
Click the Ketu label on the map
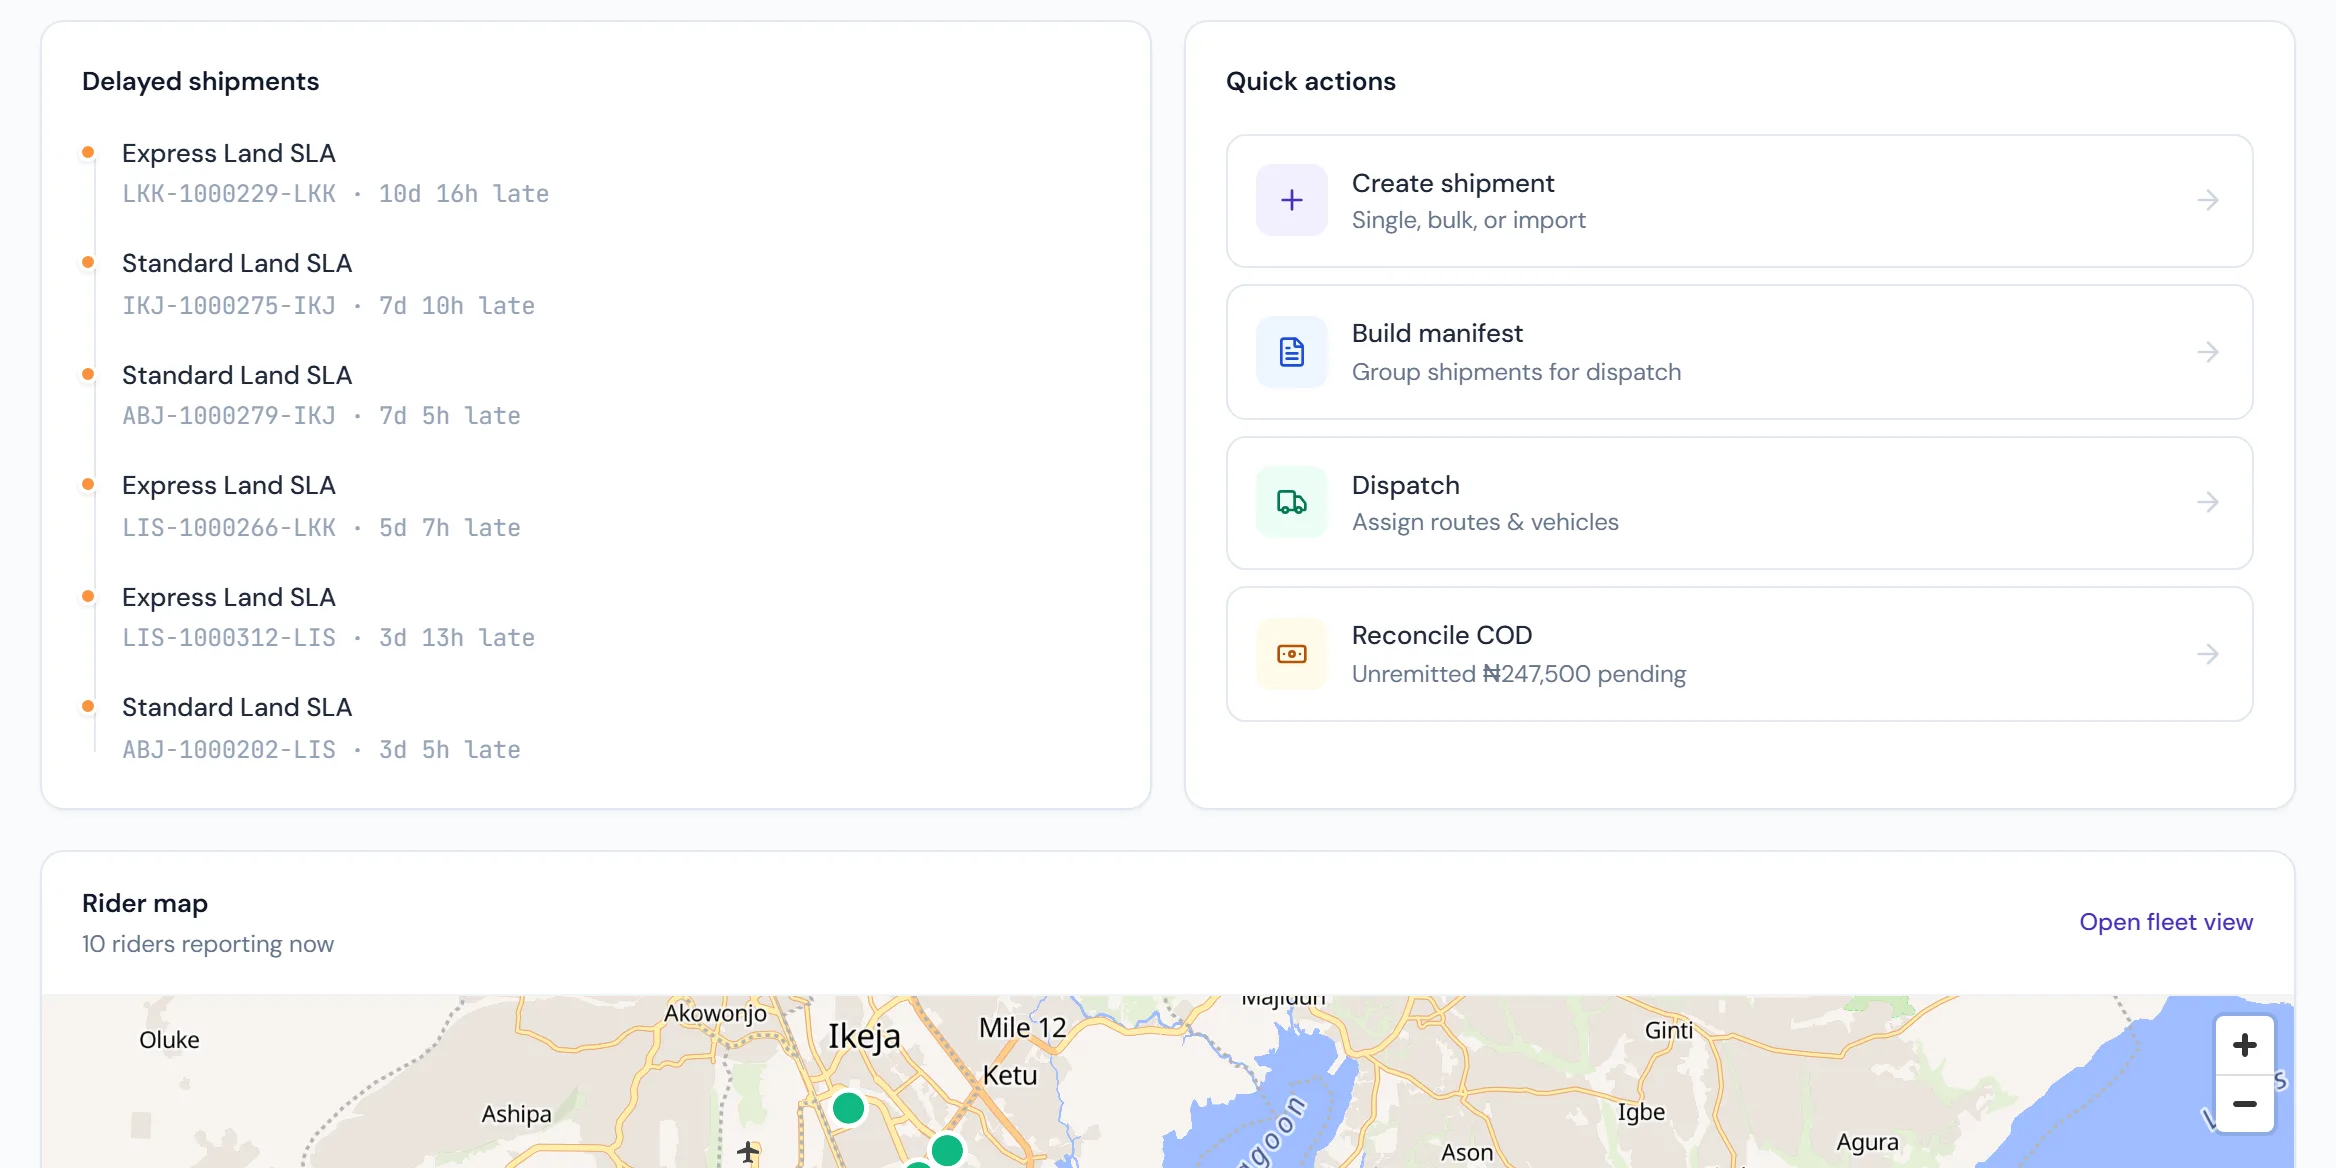(x=1010, y=1076)
